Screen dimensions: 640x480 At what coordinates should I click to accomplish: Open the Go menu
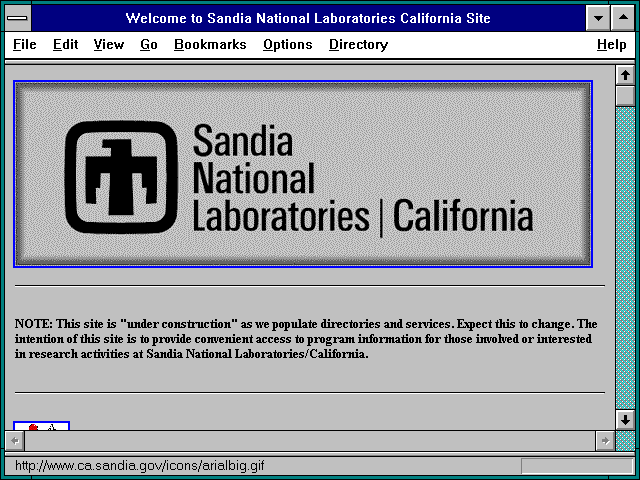[x=149, y=44]
